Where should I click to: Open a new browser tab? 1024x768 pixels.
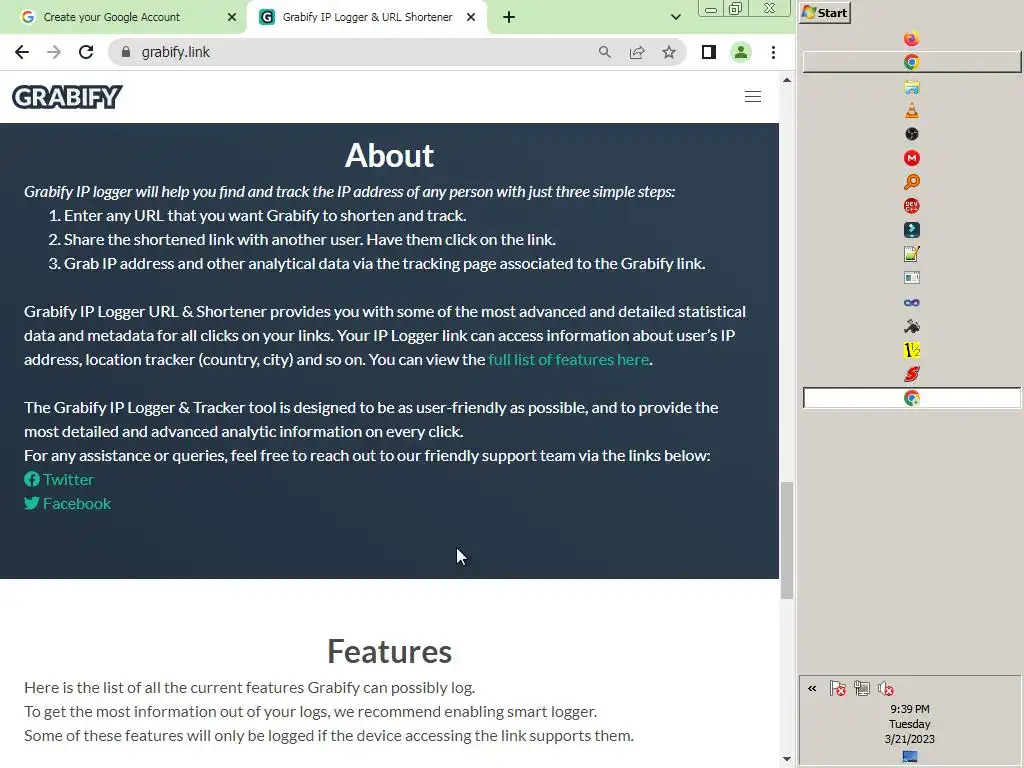[509, 17]
